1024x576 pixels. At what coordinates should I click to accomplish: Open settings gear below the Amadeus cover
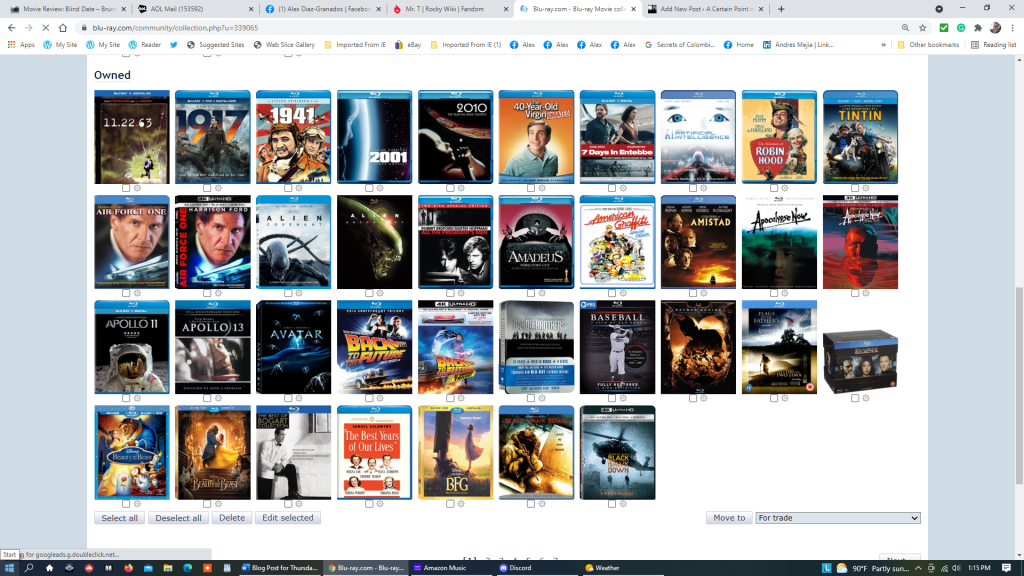click(542, 293)
